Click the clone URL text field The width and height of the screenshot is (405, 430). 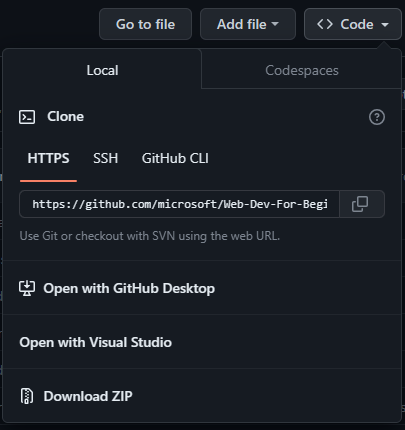click(x=179, y=204)
